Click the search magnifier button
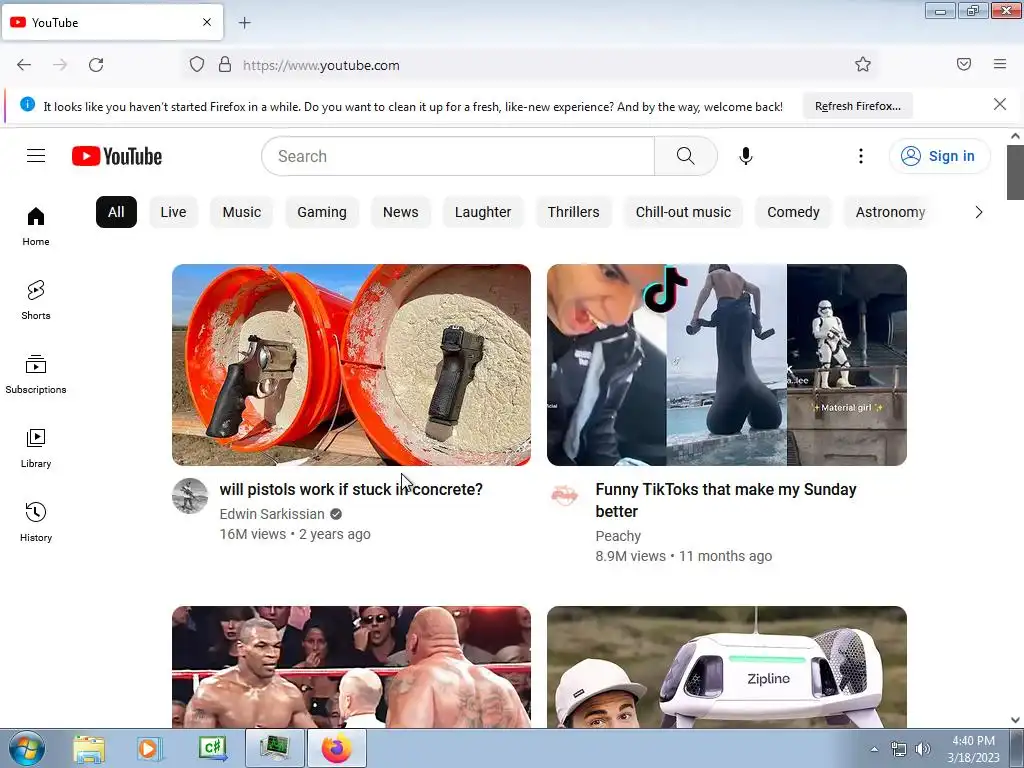Viewport: 1024px width, 768px height. coord(685,156)
